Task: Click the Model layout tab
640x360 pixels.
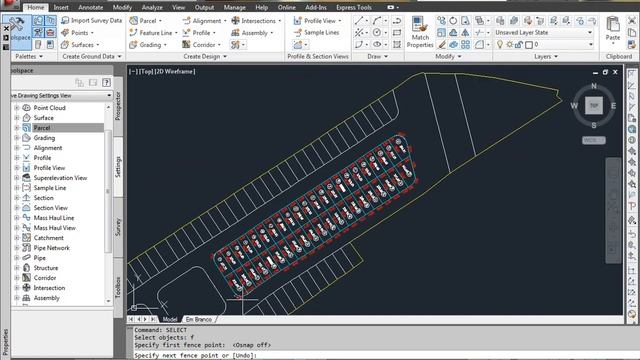Action: click(x=170, y=319)
